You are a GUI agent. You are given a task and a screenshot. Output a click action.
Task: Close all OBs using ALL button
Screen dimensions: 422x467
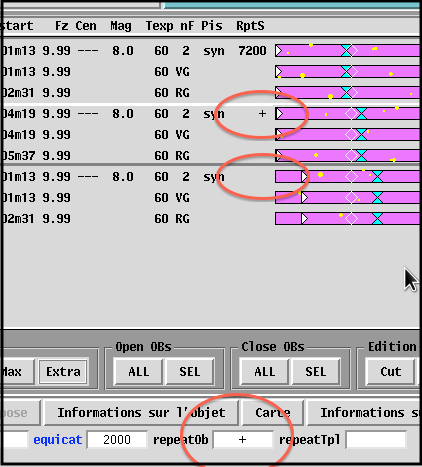tap(265, 371)
